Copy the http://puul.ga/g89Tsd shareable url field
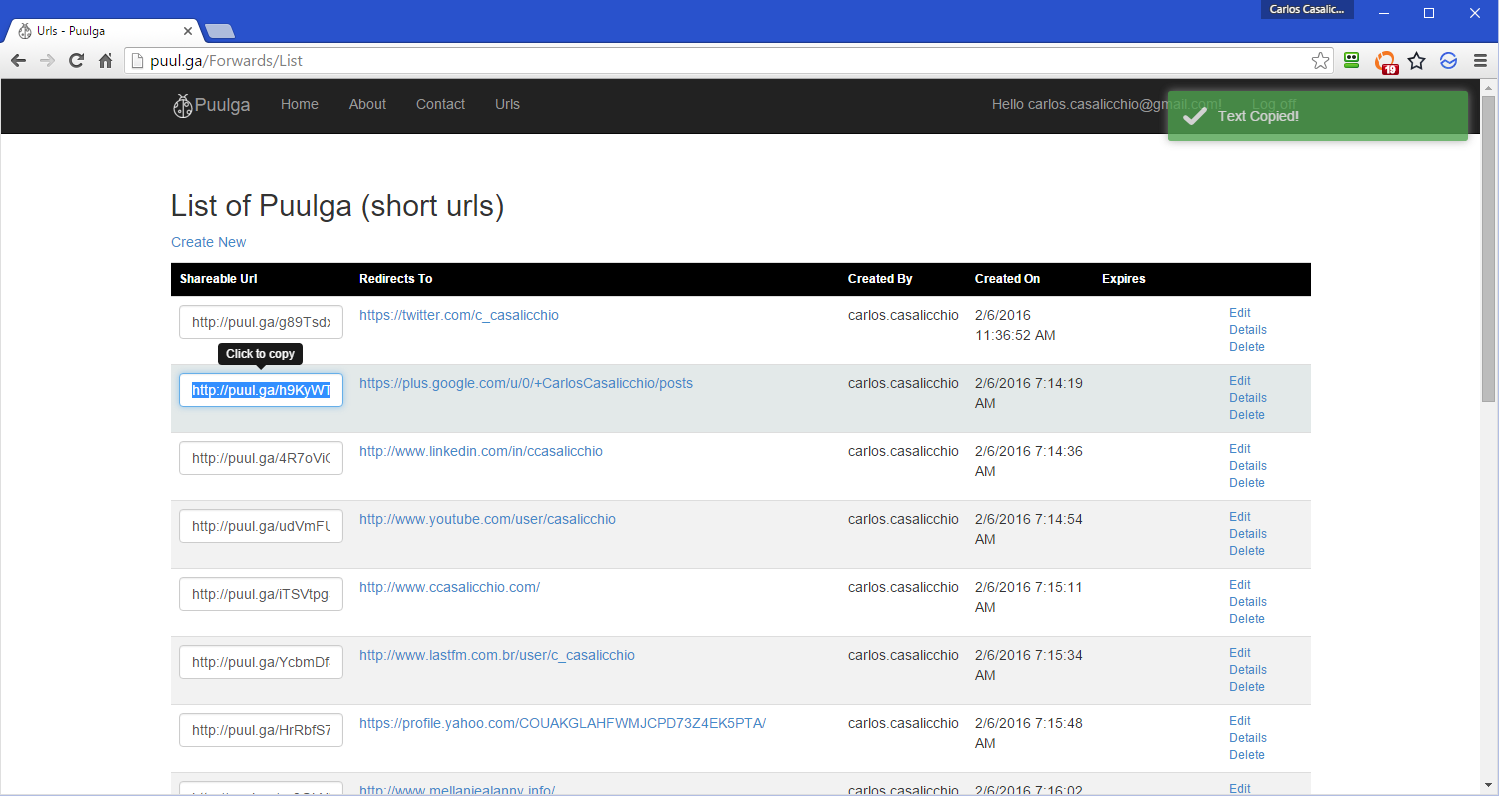The width and height of the screenshot is (1499, 796). tap(261, 322)
